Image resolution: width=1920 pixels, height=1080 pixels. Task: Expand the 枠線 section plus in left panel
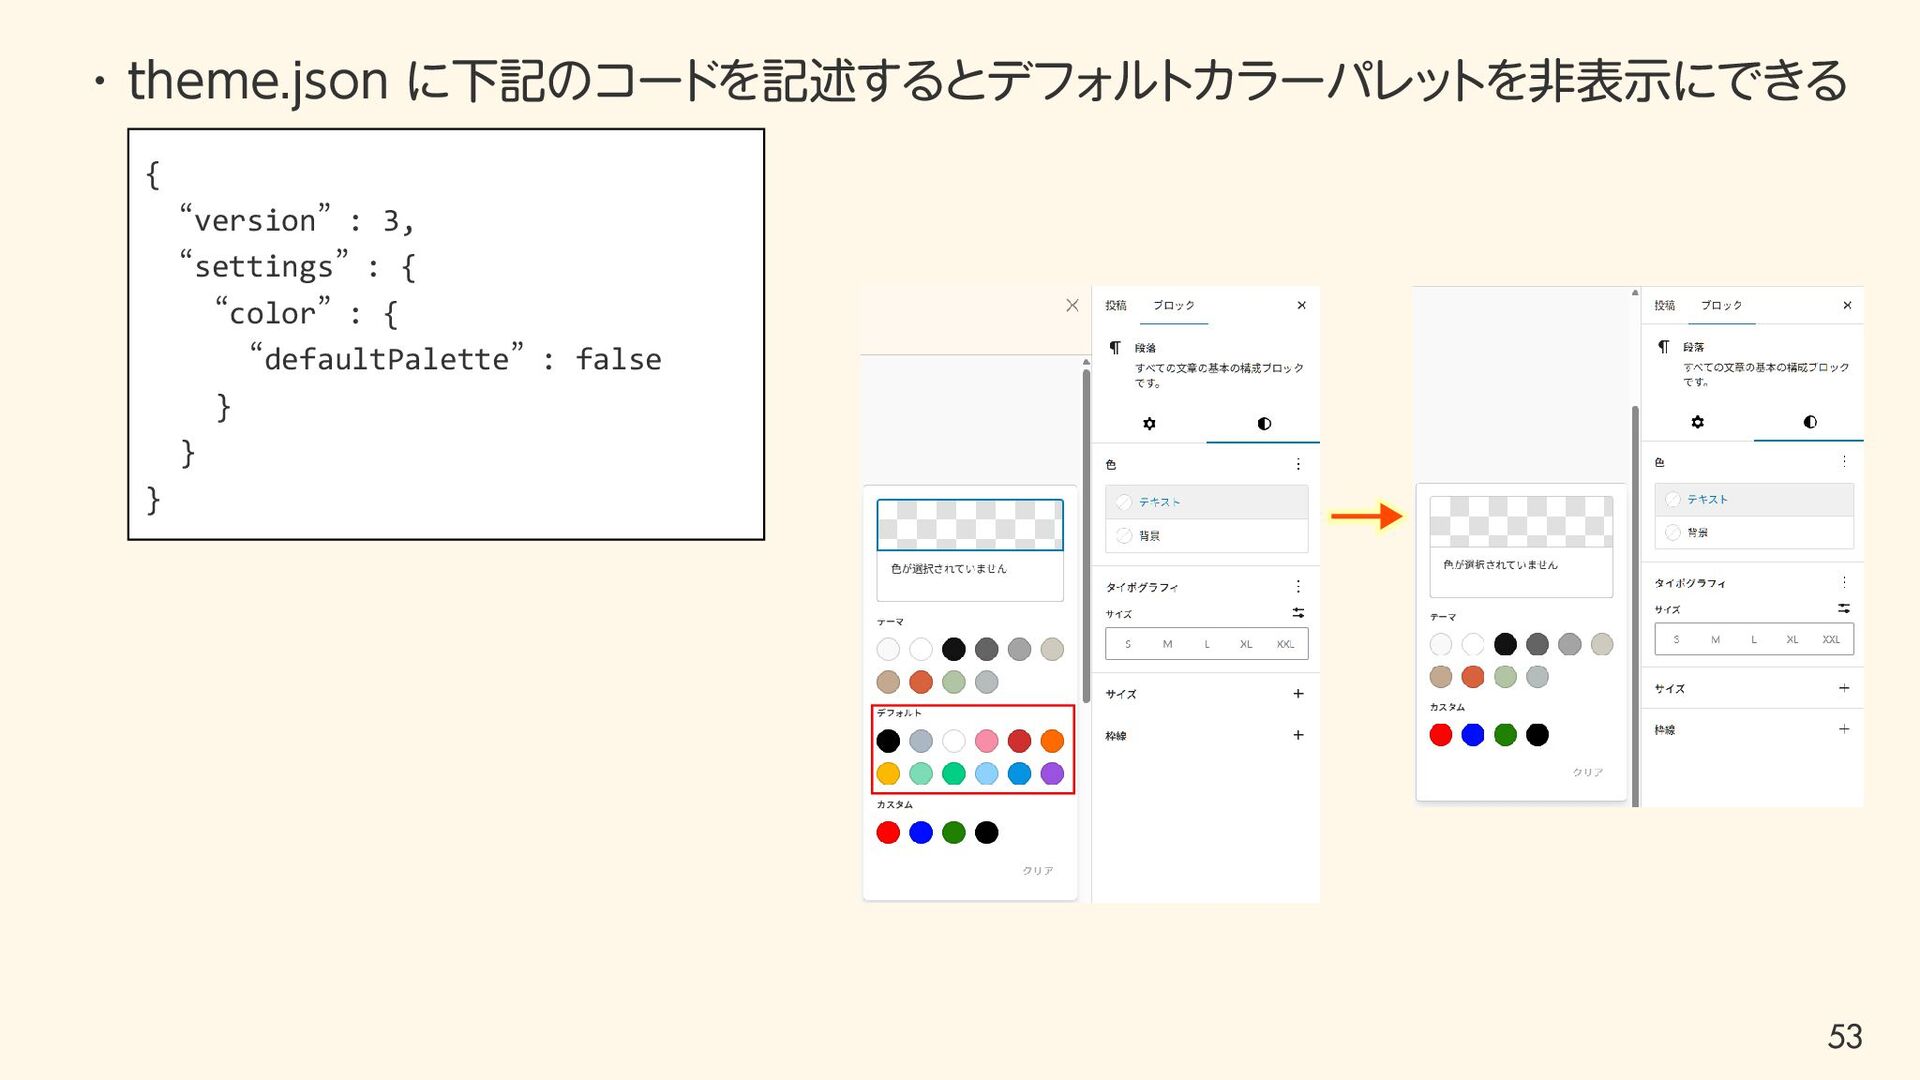tap(1298, 735)
